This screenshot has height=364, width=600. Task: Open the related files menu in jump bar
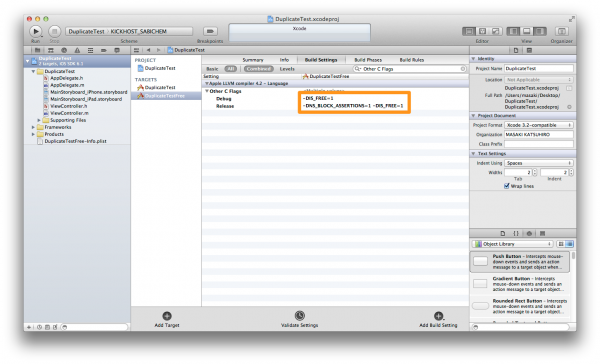[137, 50]
